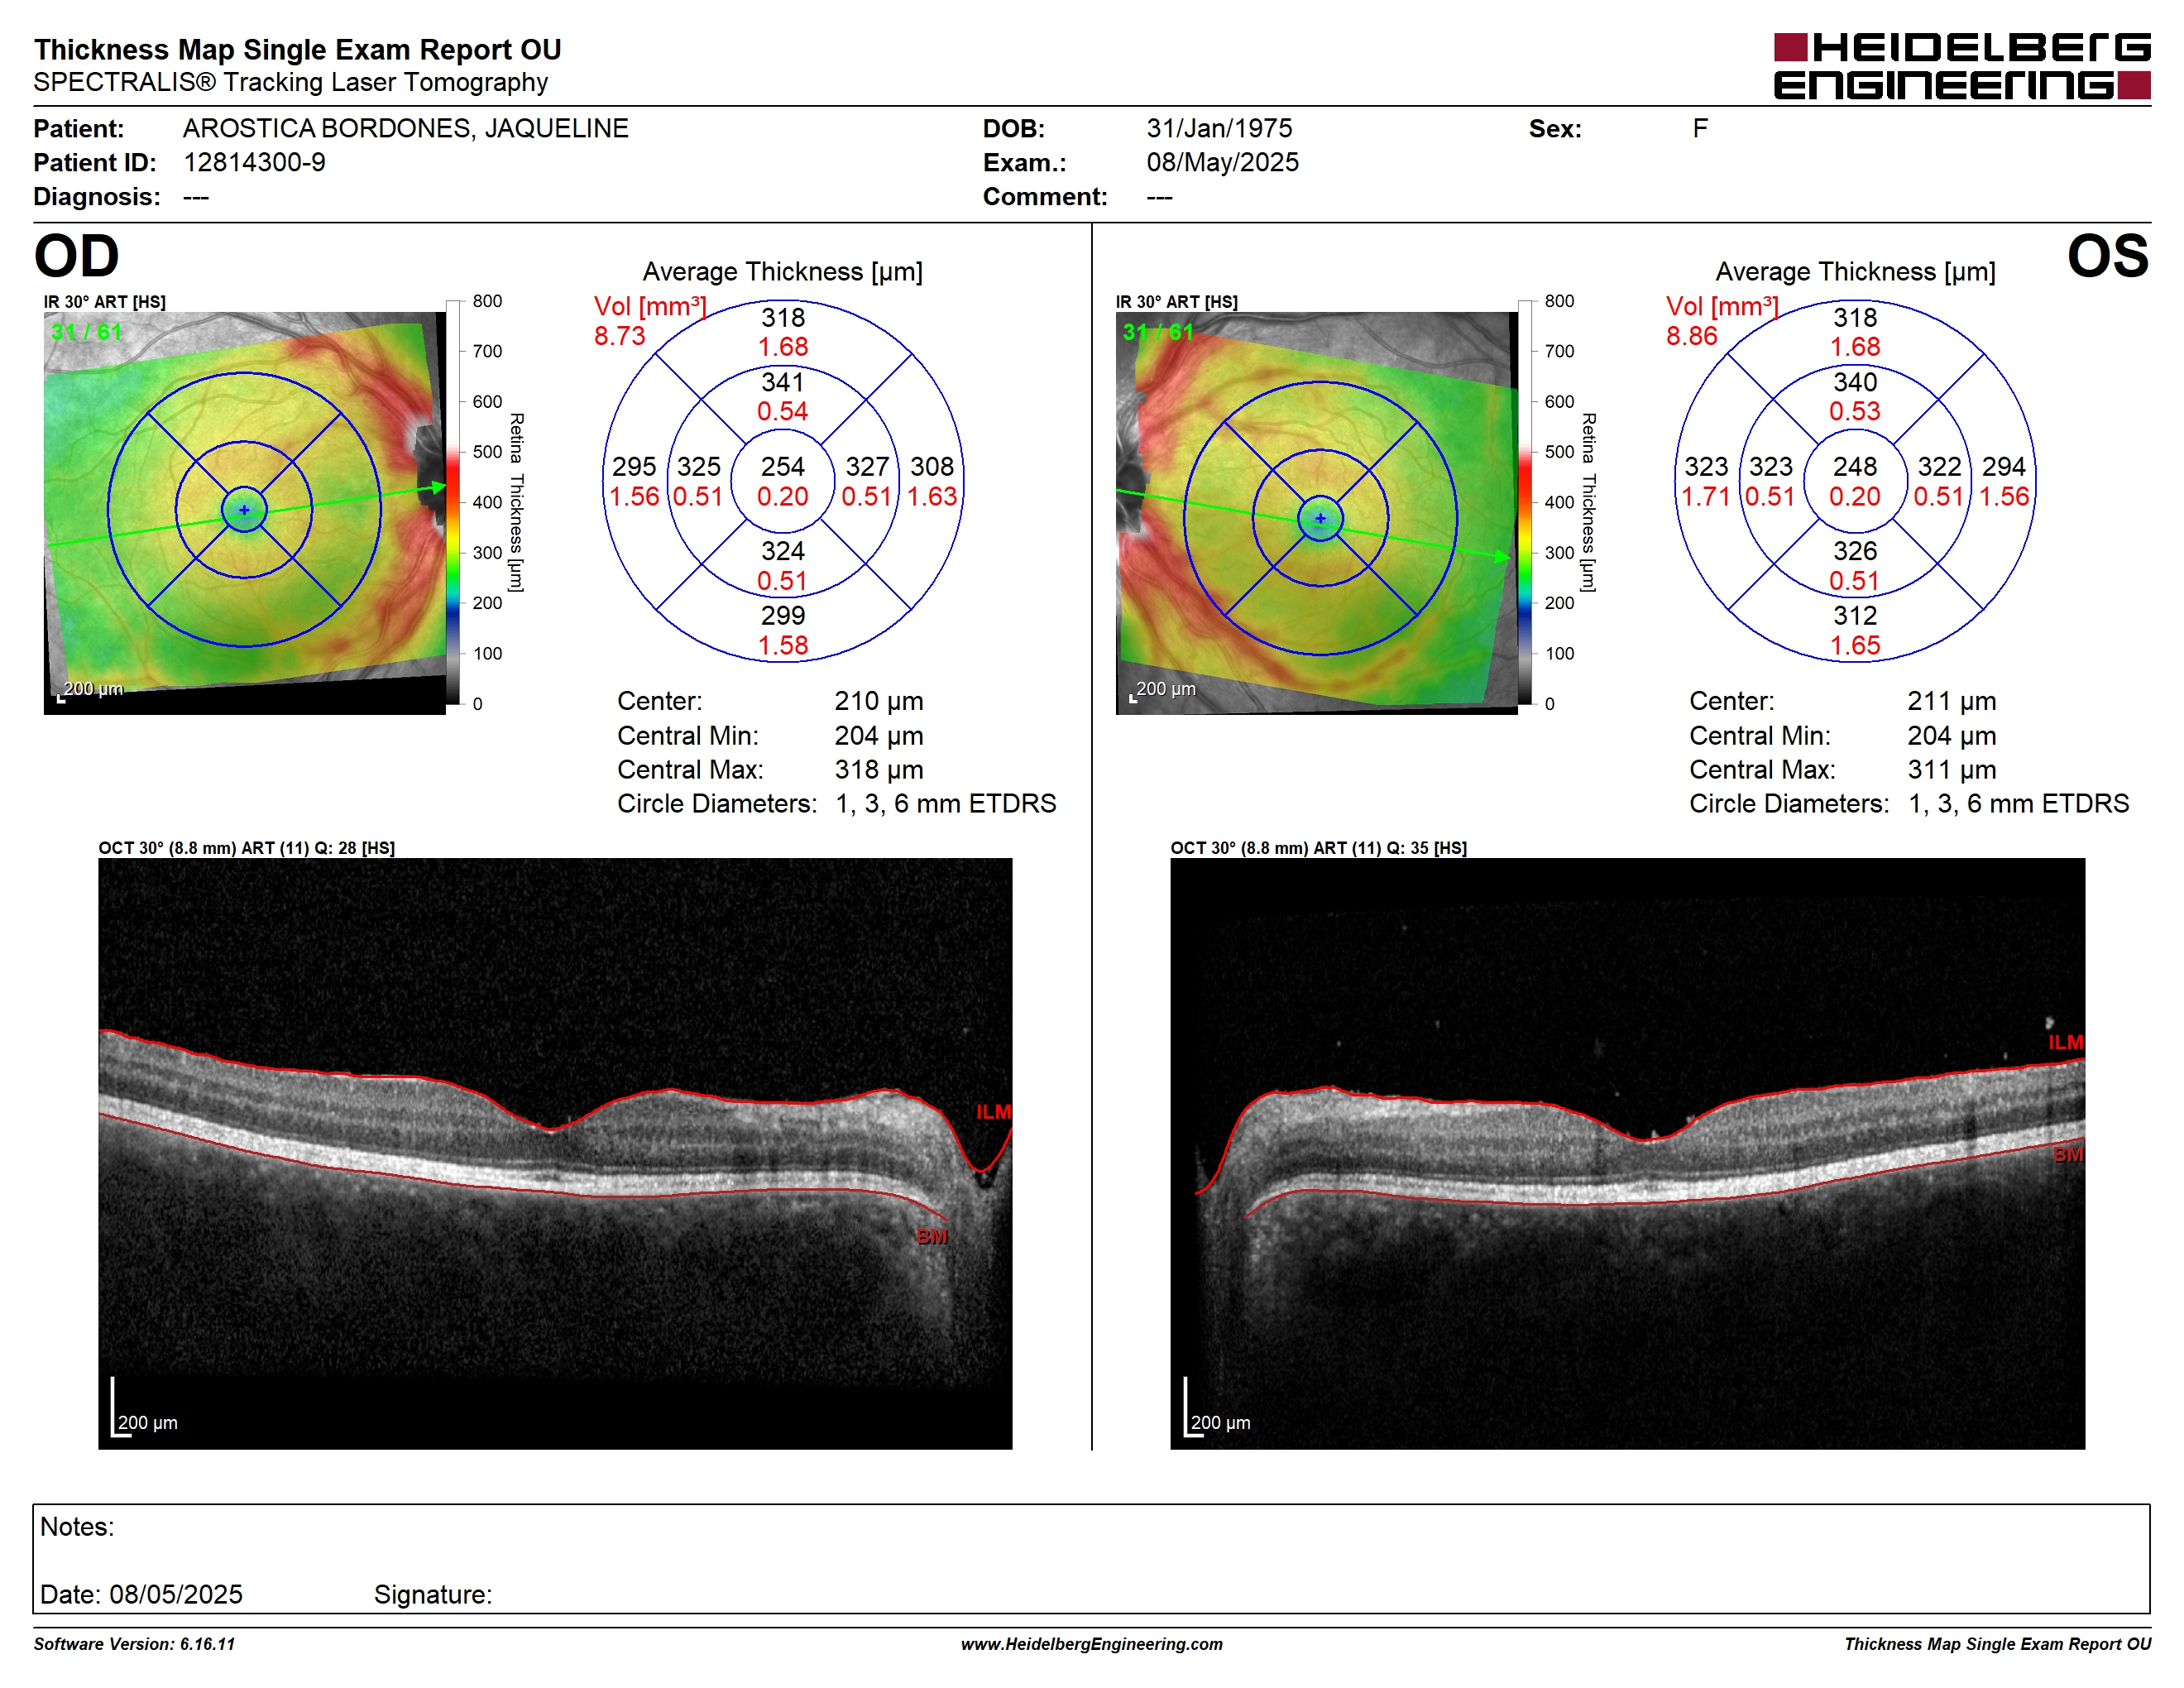Screen dimensions: 2184x1688
Task: Click the Heidelberg Engineering logo
Action: coord(1961,66)
